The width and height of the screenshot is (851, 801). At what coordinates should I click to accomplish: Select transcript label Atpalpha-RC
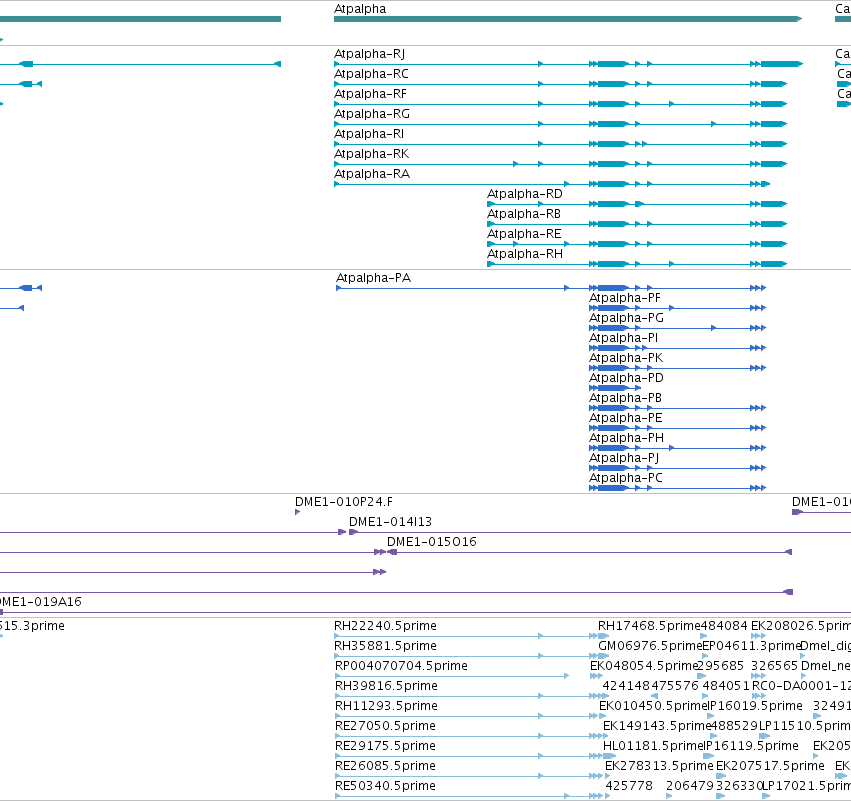pyautogui.click(x=371, y=74)
